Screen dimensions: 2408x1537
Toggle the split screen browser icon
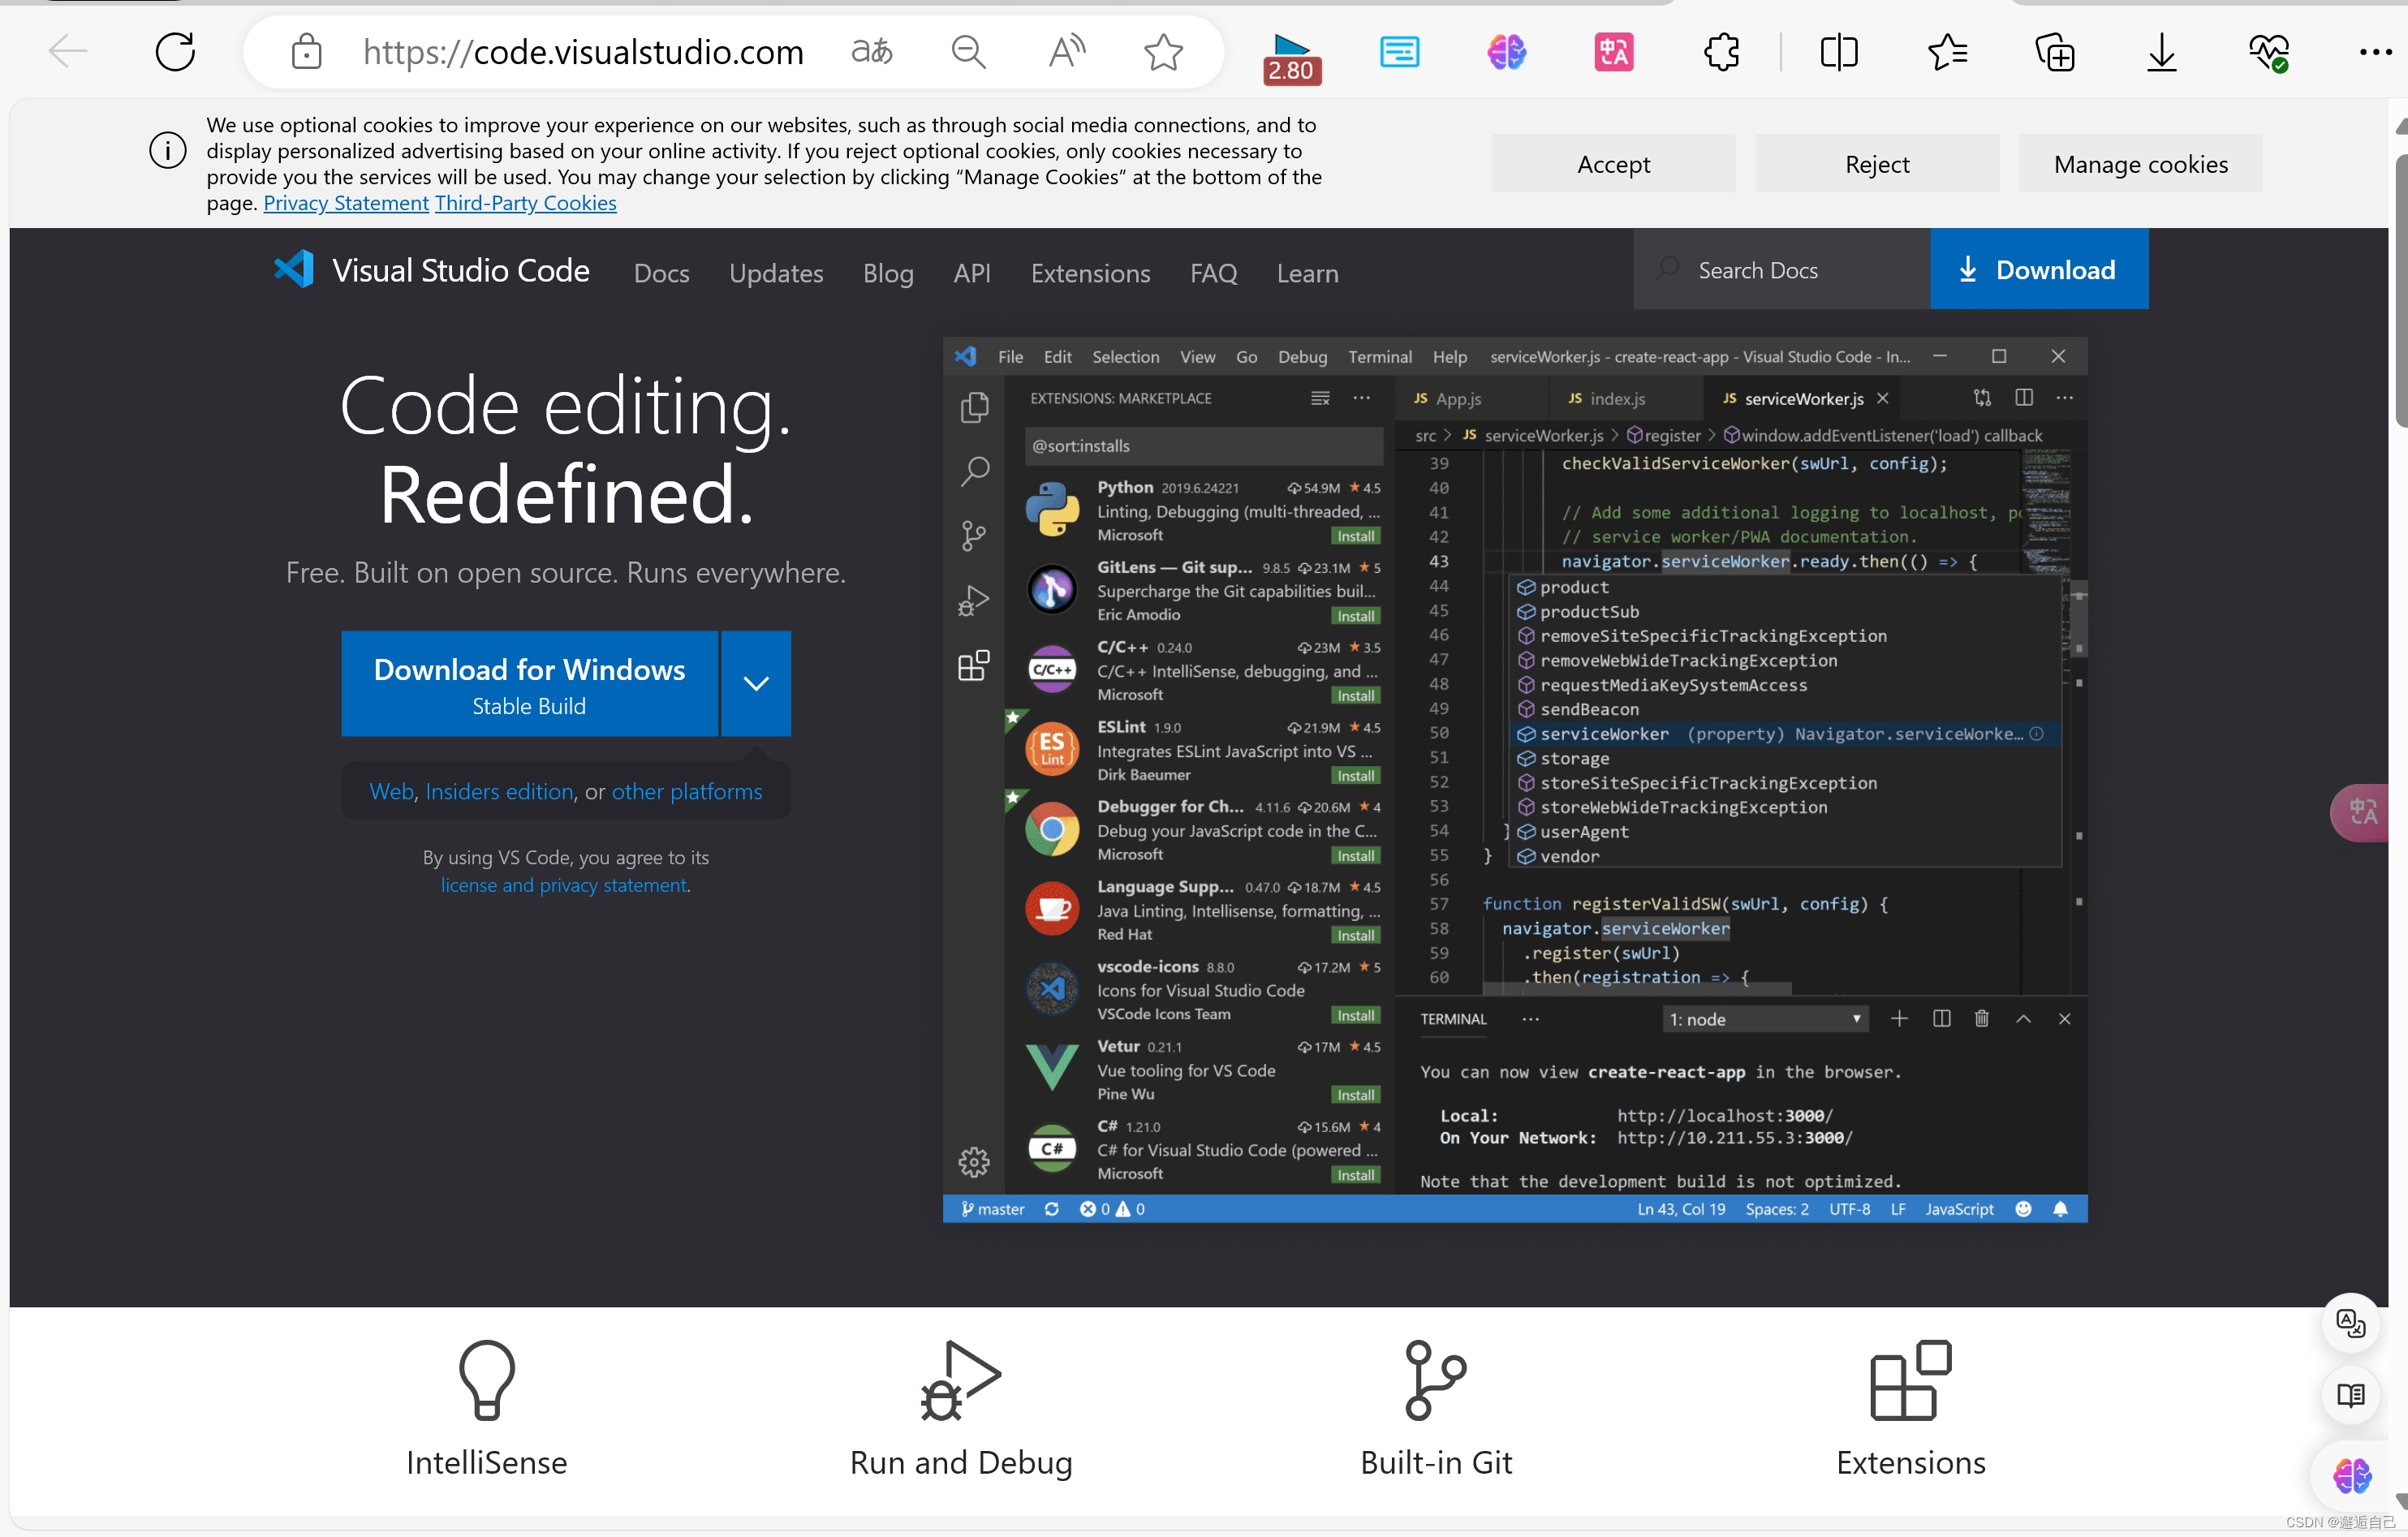(1838, 51)
